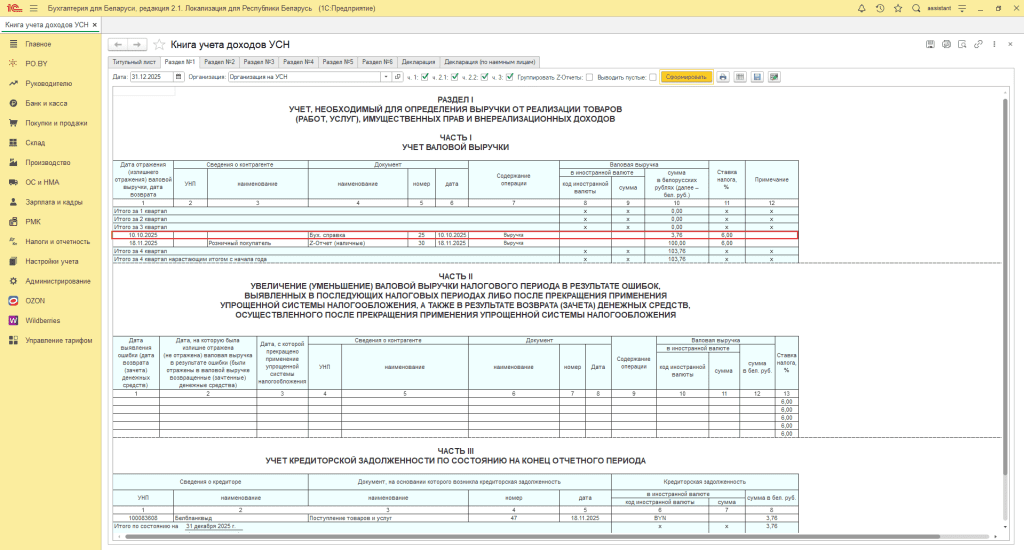The height and width of the screenshot is (550, 1024).
Task: Open the Декларация tab
Action: point(418,62)
